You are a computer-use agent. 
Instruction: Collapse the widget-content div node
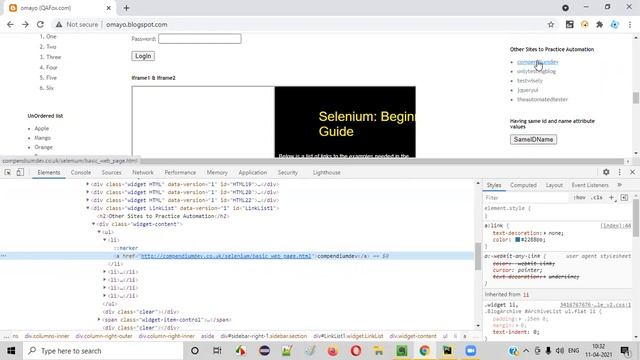93,224
